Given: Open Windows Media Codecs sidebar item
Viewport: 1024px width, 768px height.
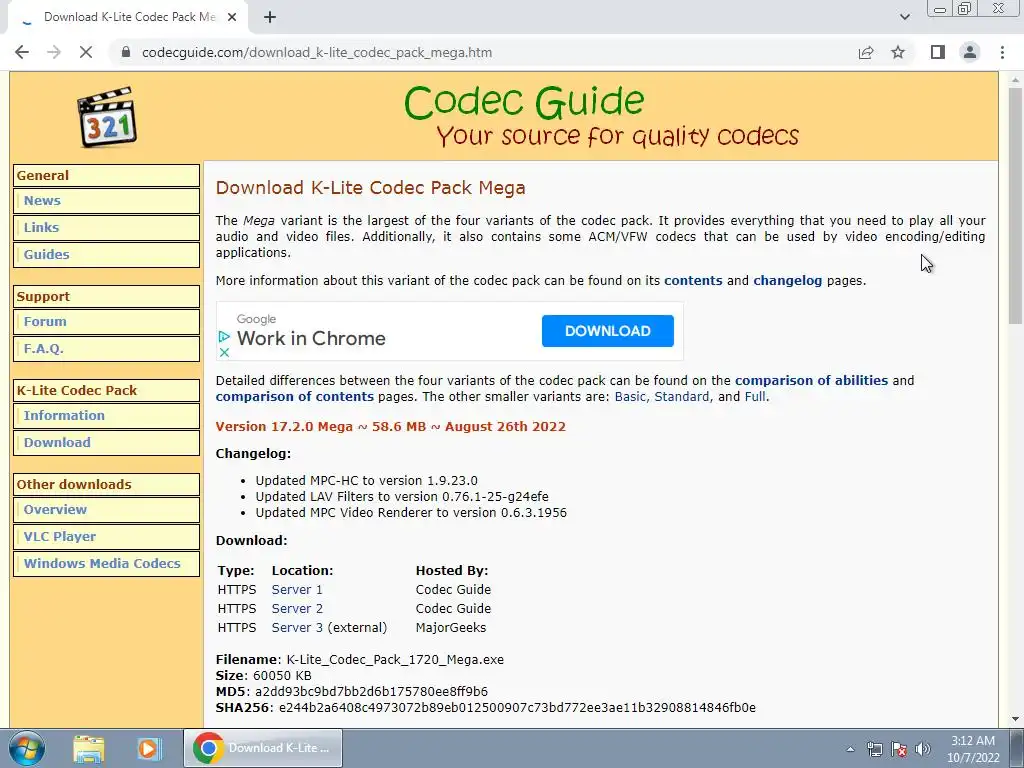Looking at the screenshot, I should [106, 564].
